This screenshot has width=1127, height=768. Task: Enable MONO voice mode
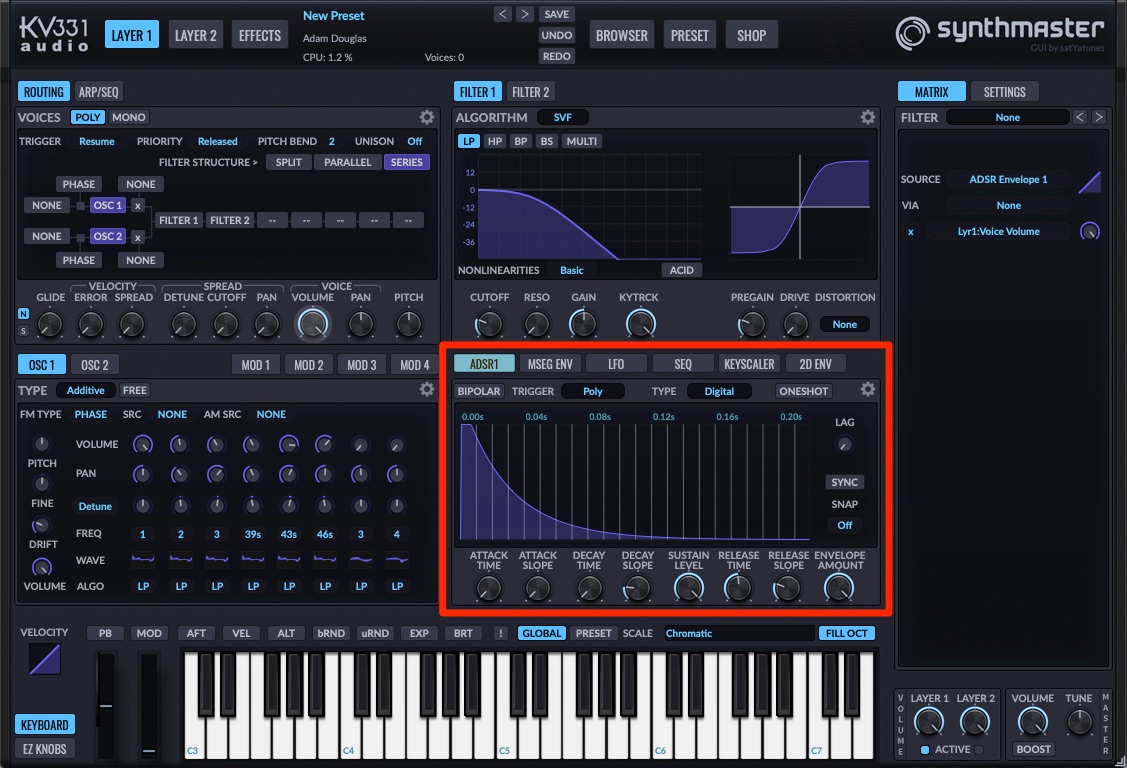(x=129, y=117)
